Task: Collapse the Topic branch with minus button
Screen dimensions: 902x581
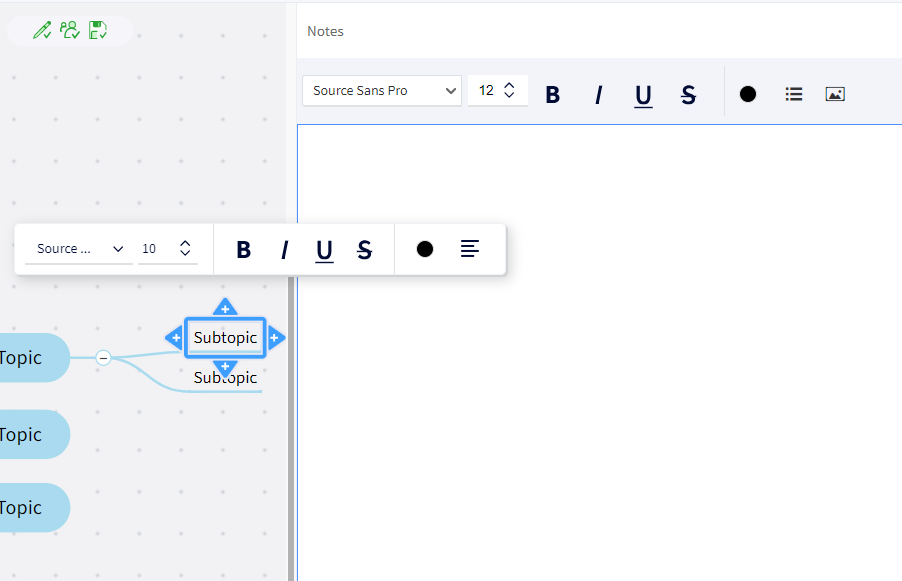Action: point(103,358)
